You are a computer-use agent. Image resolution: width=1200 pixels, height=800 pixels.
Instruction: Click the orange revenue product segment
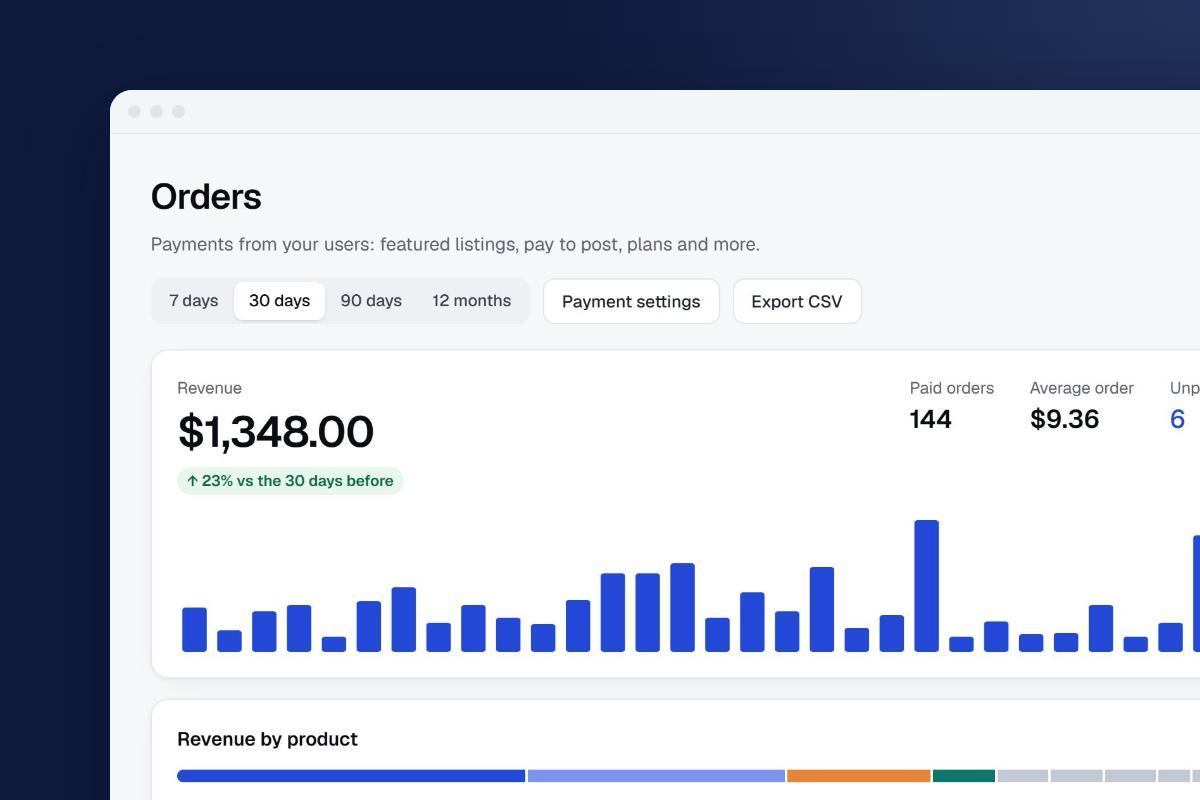tap(859, 776)
